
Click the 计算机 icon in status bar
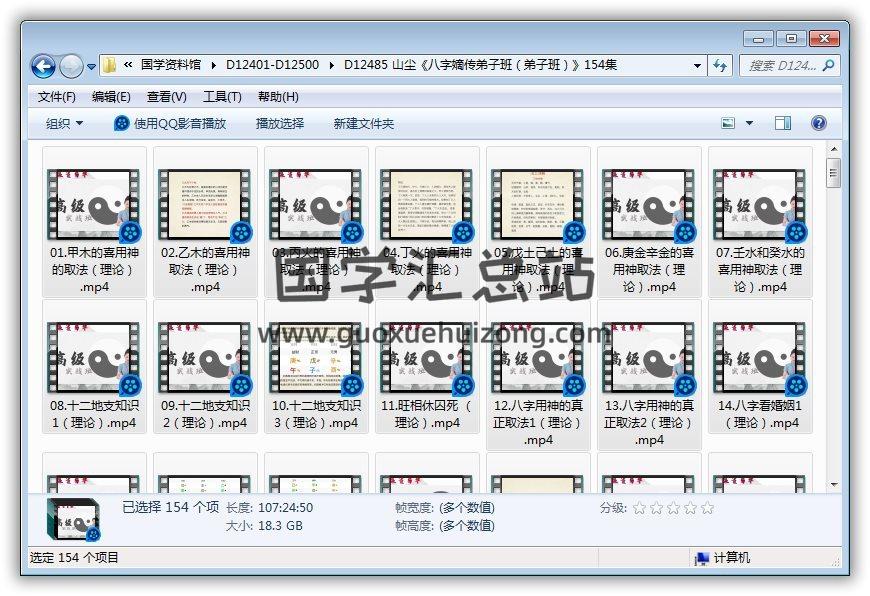coord(702,558)
